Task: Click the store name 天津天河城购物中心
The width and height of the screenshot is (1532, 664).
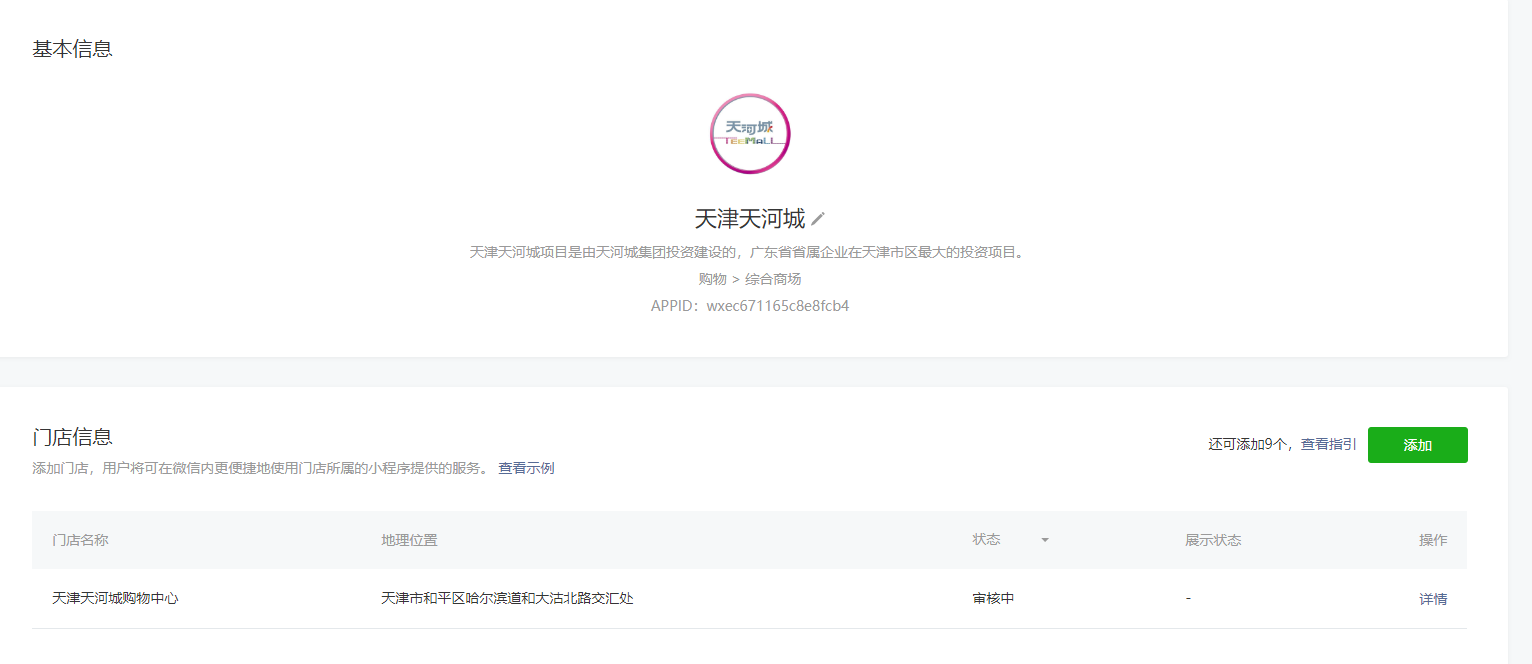Action: click(115, 599)
